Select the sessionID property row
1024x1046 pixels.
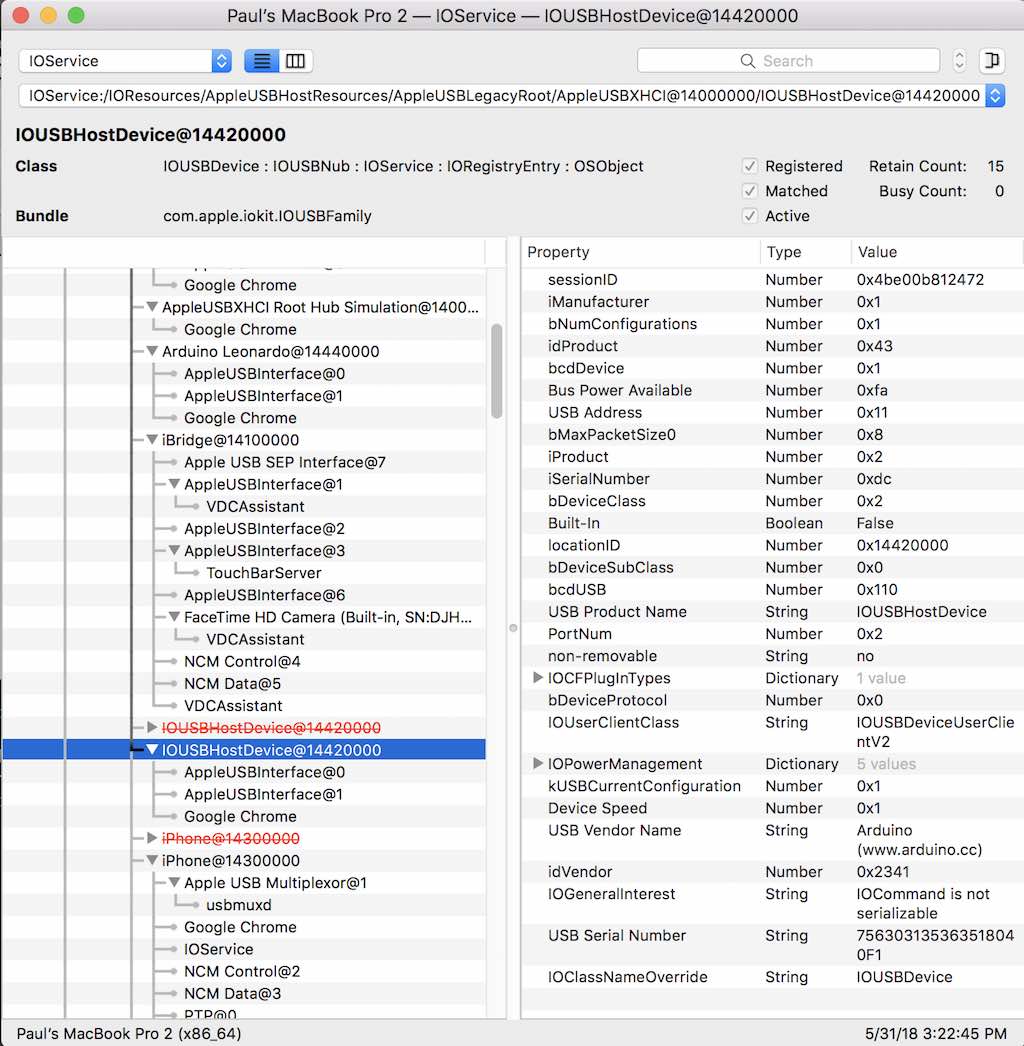pyautogui.click(x=772, y=280)
